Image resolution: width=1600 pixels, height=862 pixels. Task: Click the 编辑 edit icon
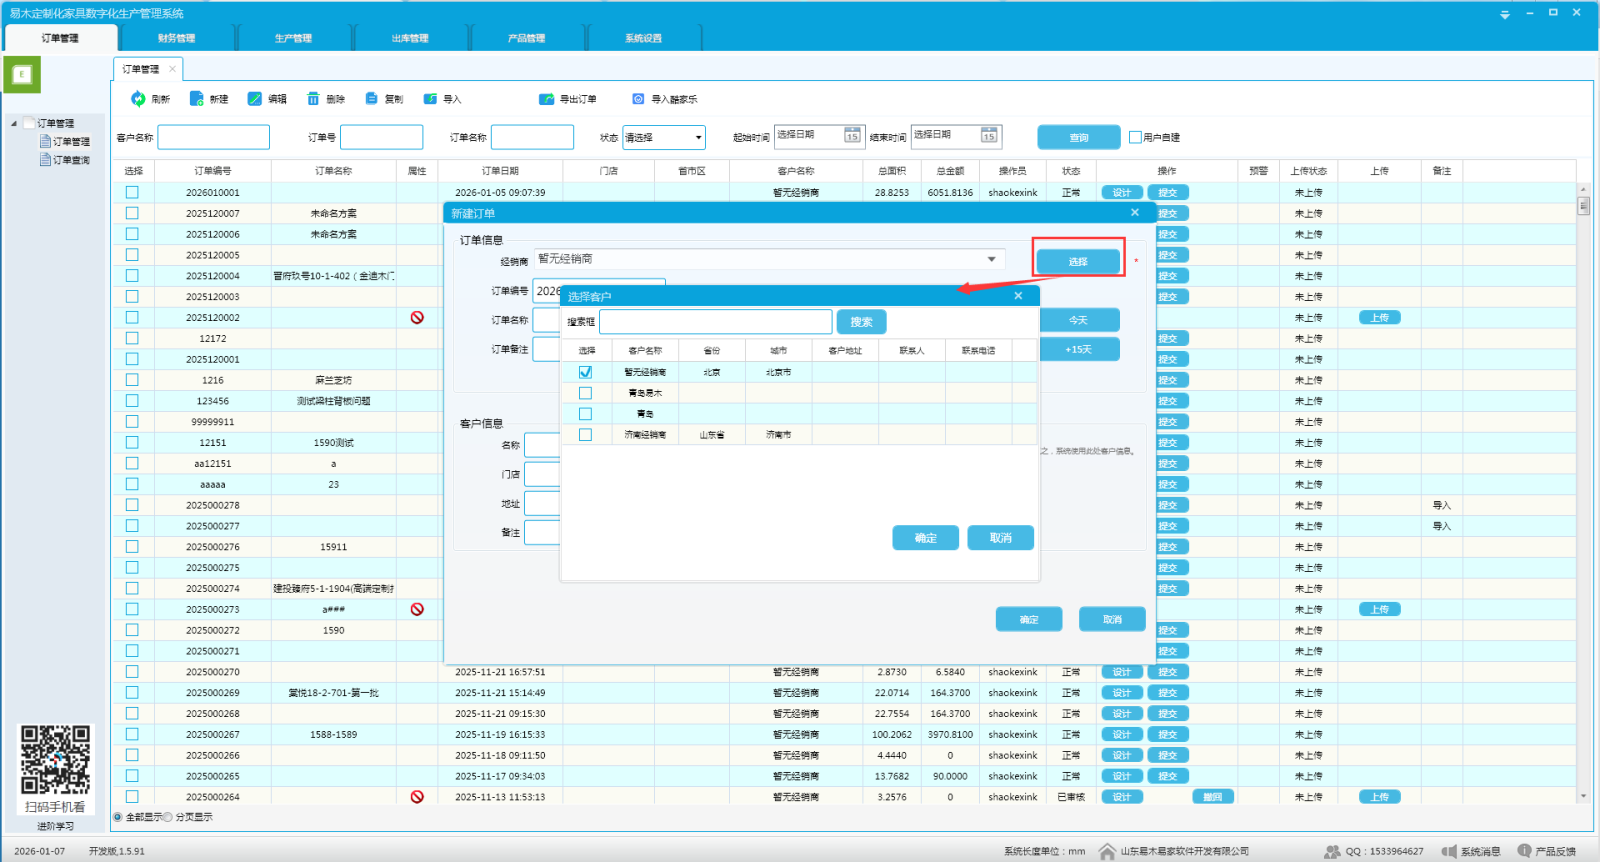pyautogui.click(x=255, y=99)
